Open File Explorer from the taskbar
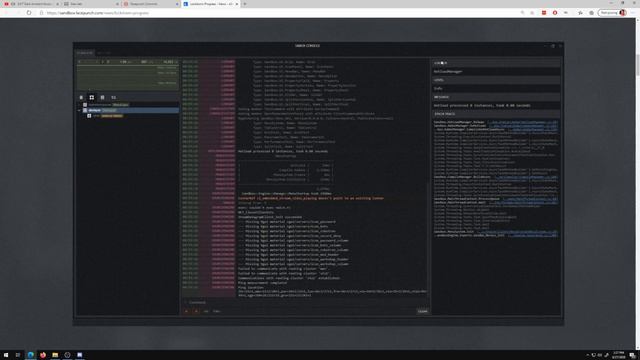 55,355
